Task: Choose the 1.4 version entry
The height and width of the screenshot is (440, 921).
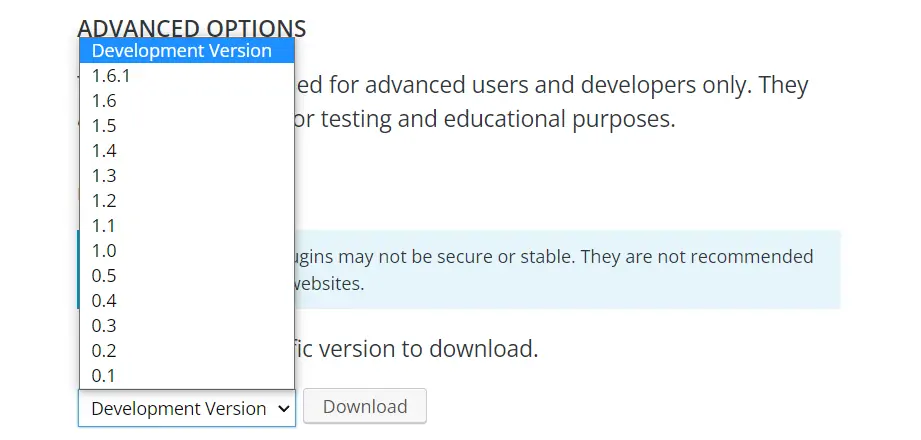Action: click(186, 150)
